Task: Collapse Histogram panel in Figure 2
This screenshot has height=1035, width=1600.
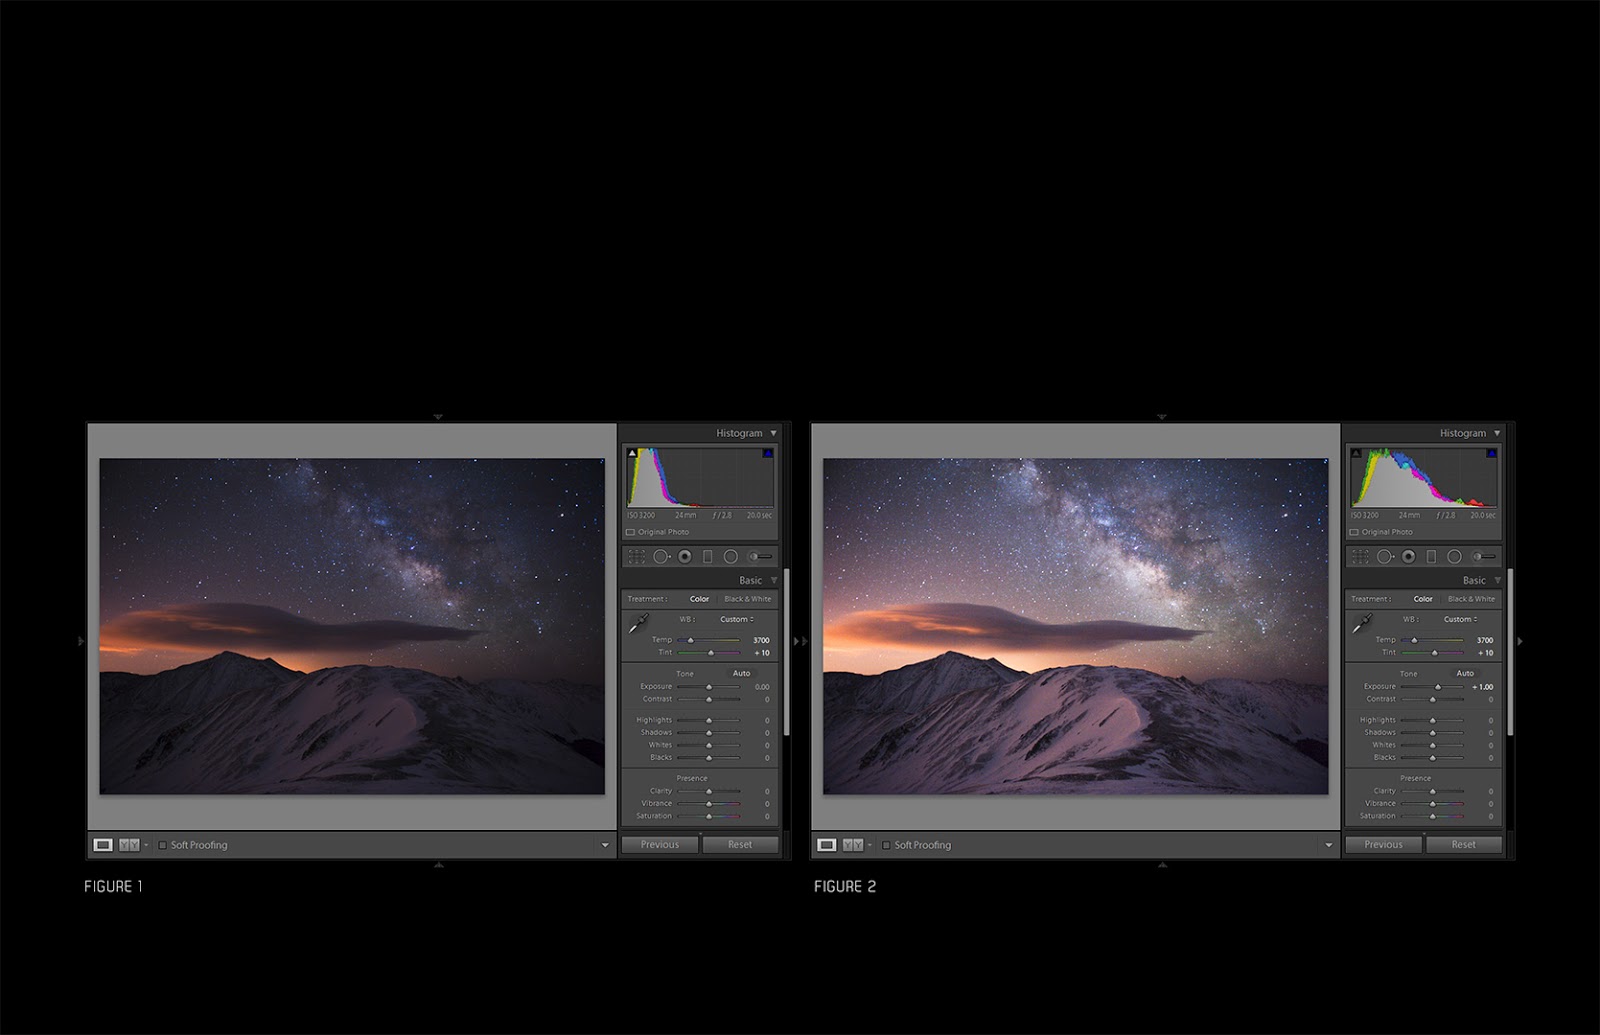Action: 1497,433
